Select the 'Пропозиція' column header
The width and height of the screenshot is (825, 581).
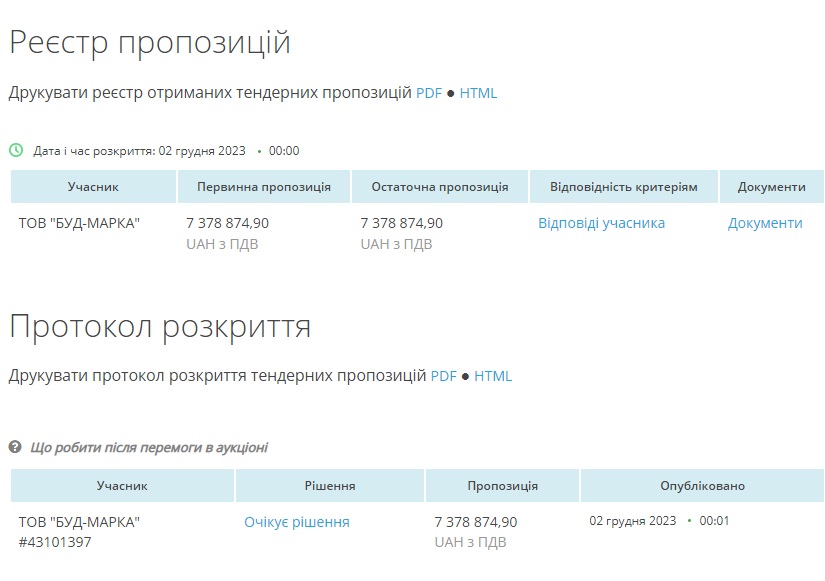point(502,486)
